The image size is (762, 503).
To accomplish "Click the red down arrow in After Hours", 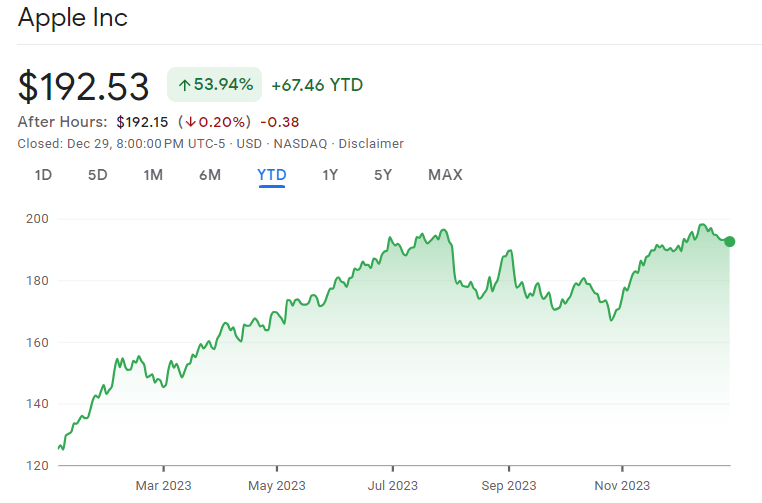I will (190, 122).
